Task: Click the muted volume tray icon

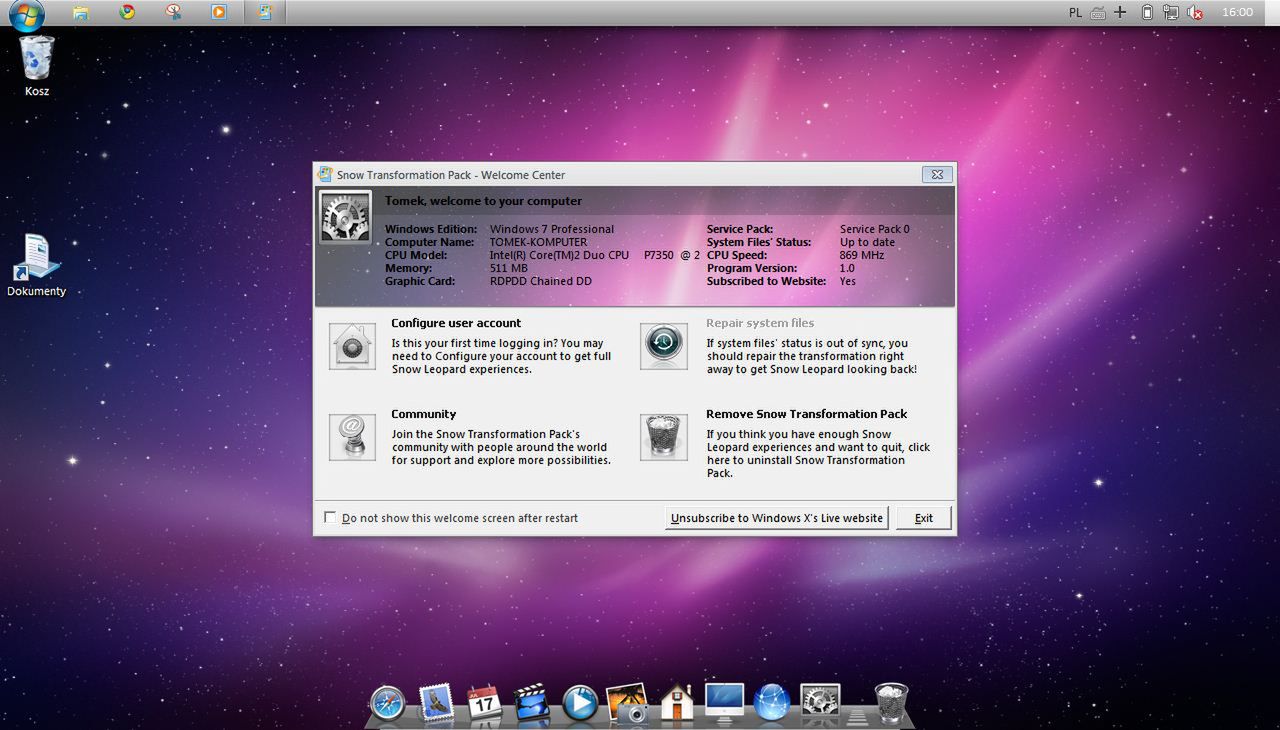Action: (x=1195, y=12)
